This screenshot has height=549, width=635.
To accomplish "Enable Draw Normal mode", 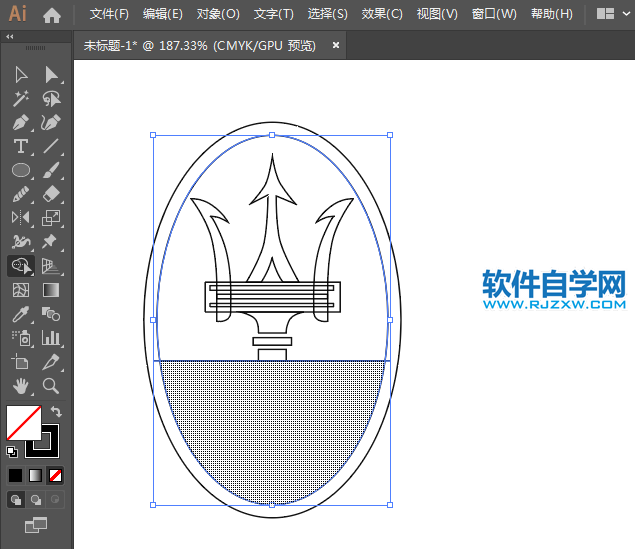I will (16, 500).
